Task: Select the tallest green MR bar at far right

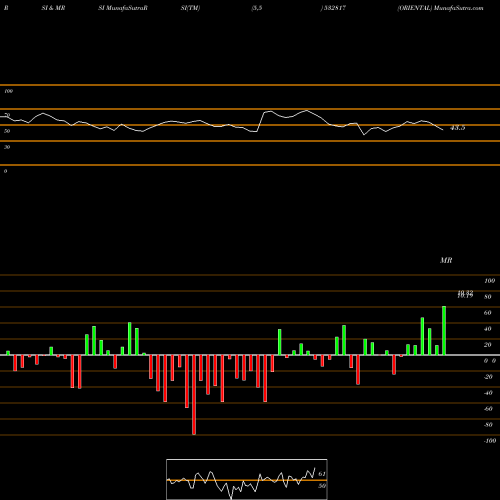Action: 444,330
